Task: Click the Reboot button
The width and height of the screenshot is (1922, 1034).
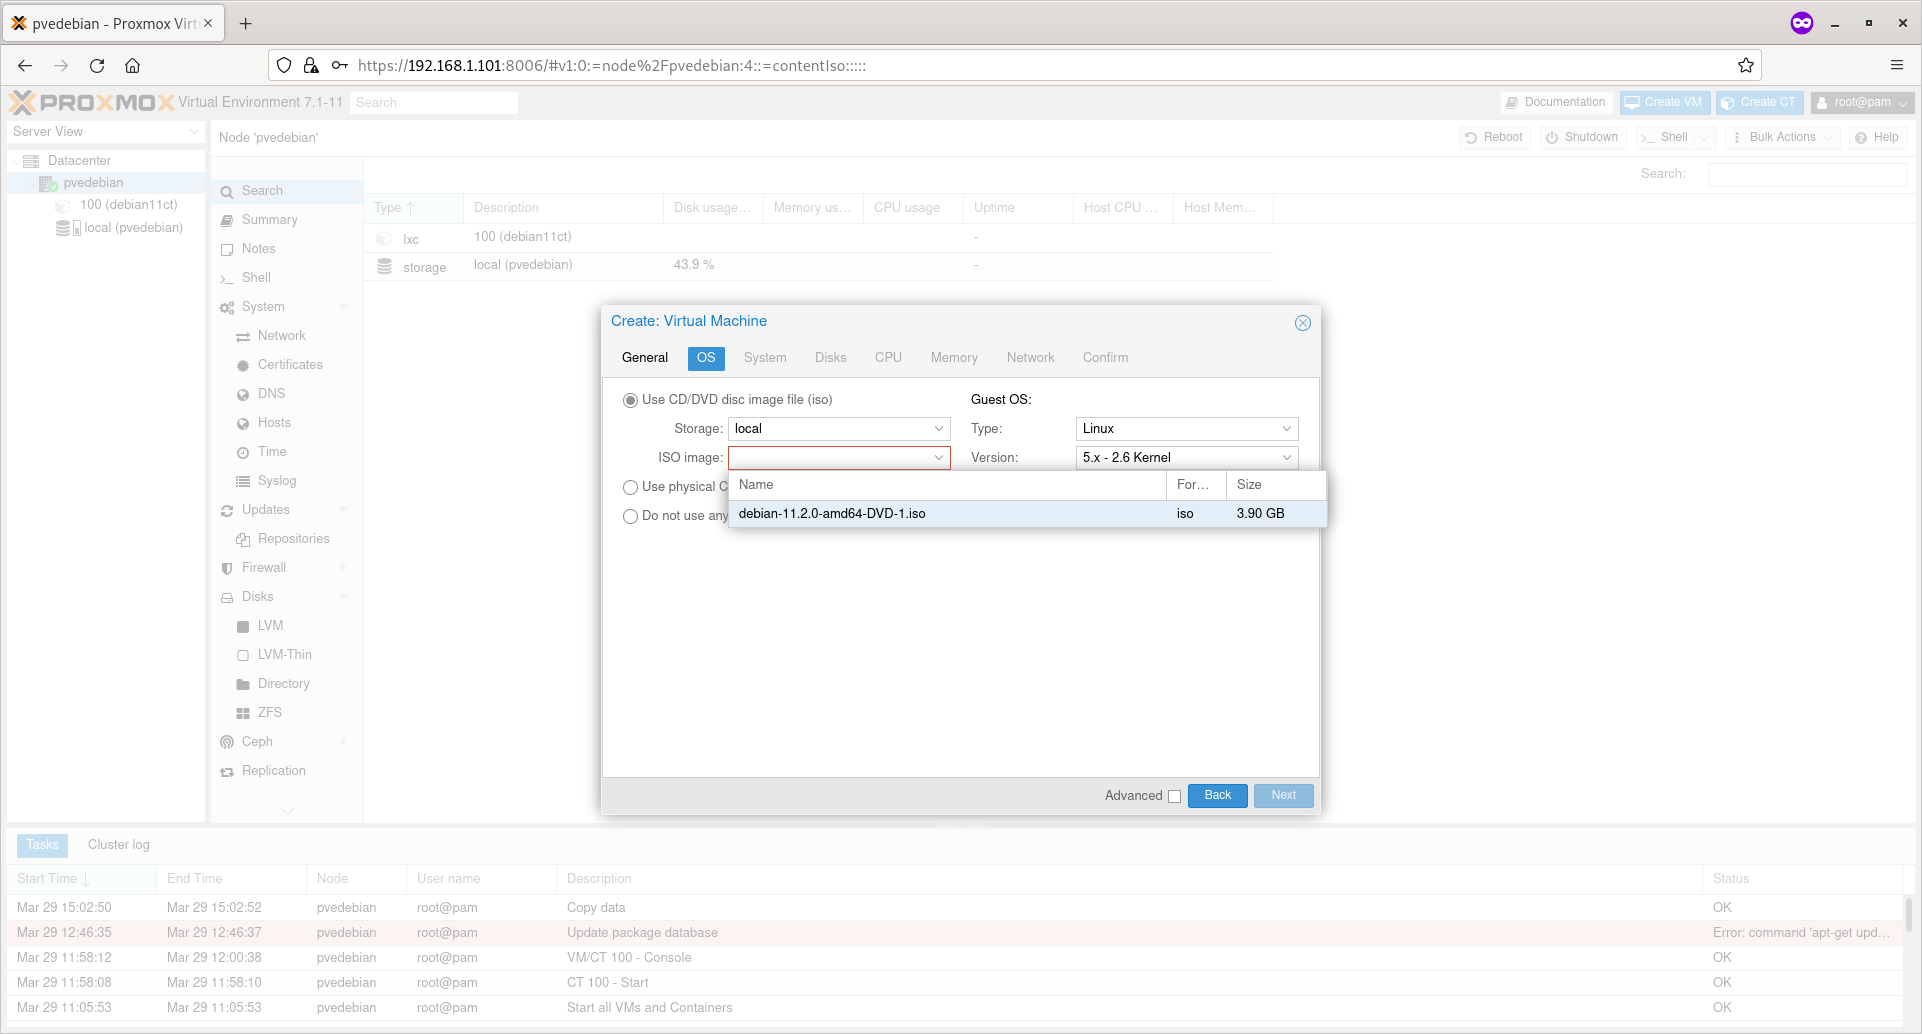Action: pos(1494,138)
